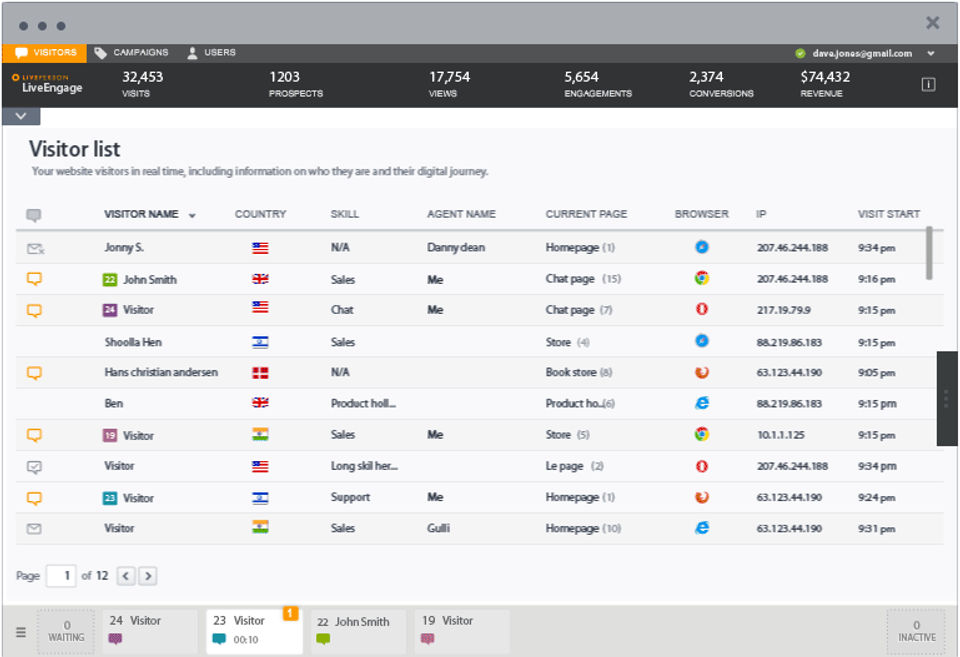This screenshot has height=657, width=960.
Task: Click the info icon in the stats bar
Action: pyautogui.click(x=927, y=85)
